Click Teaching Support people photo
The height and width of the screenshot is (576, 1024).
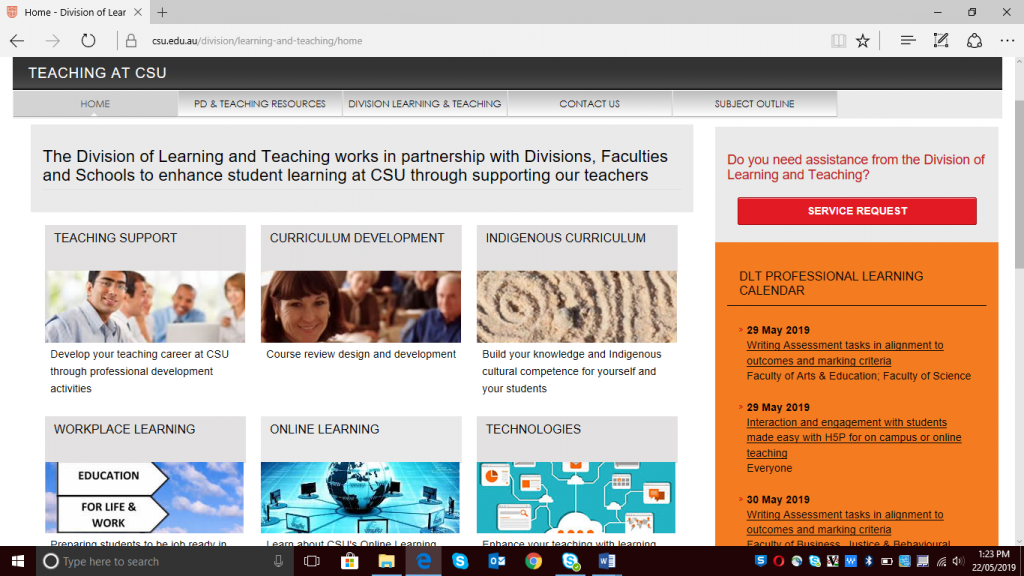coord(145,307)
